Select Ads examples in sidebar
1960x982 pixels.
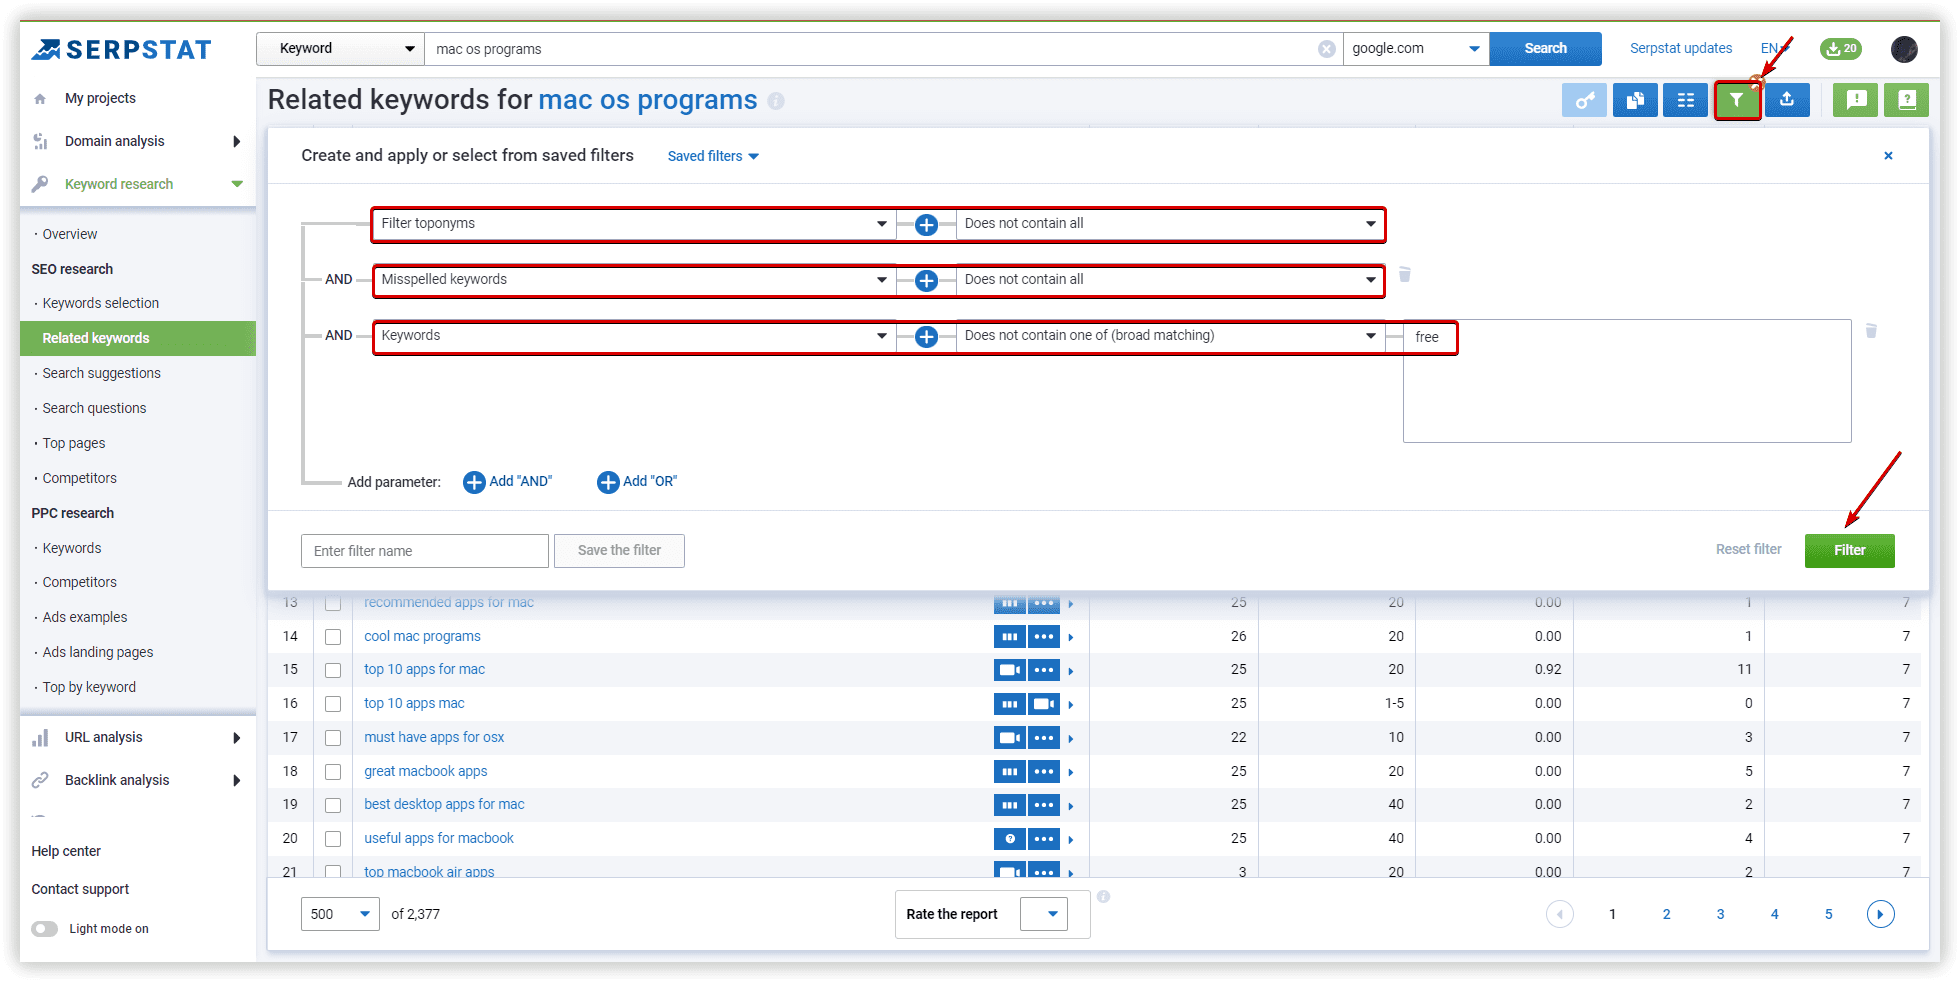click(84, 618)
